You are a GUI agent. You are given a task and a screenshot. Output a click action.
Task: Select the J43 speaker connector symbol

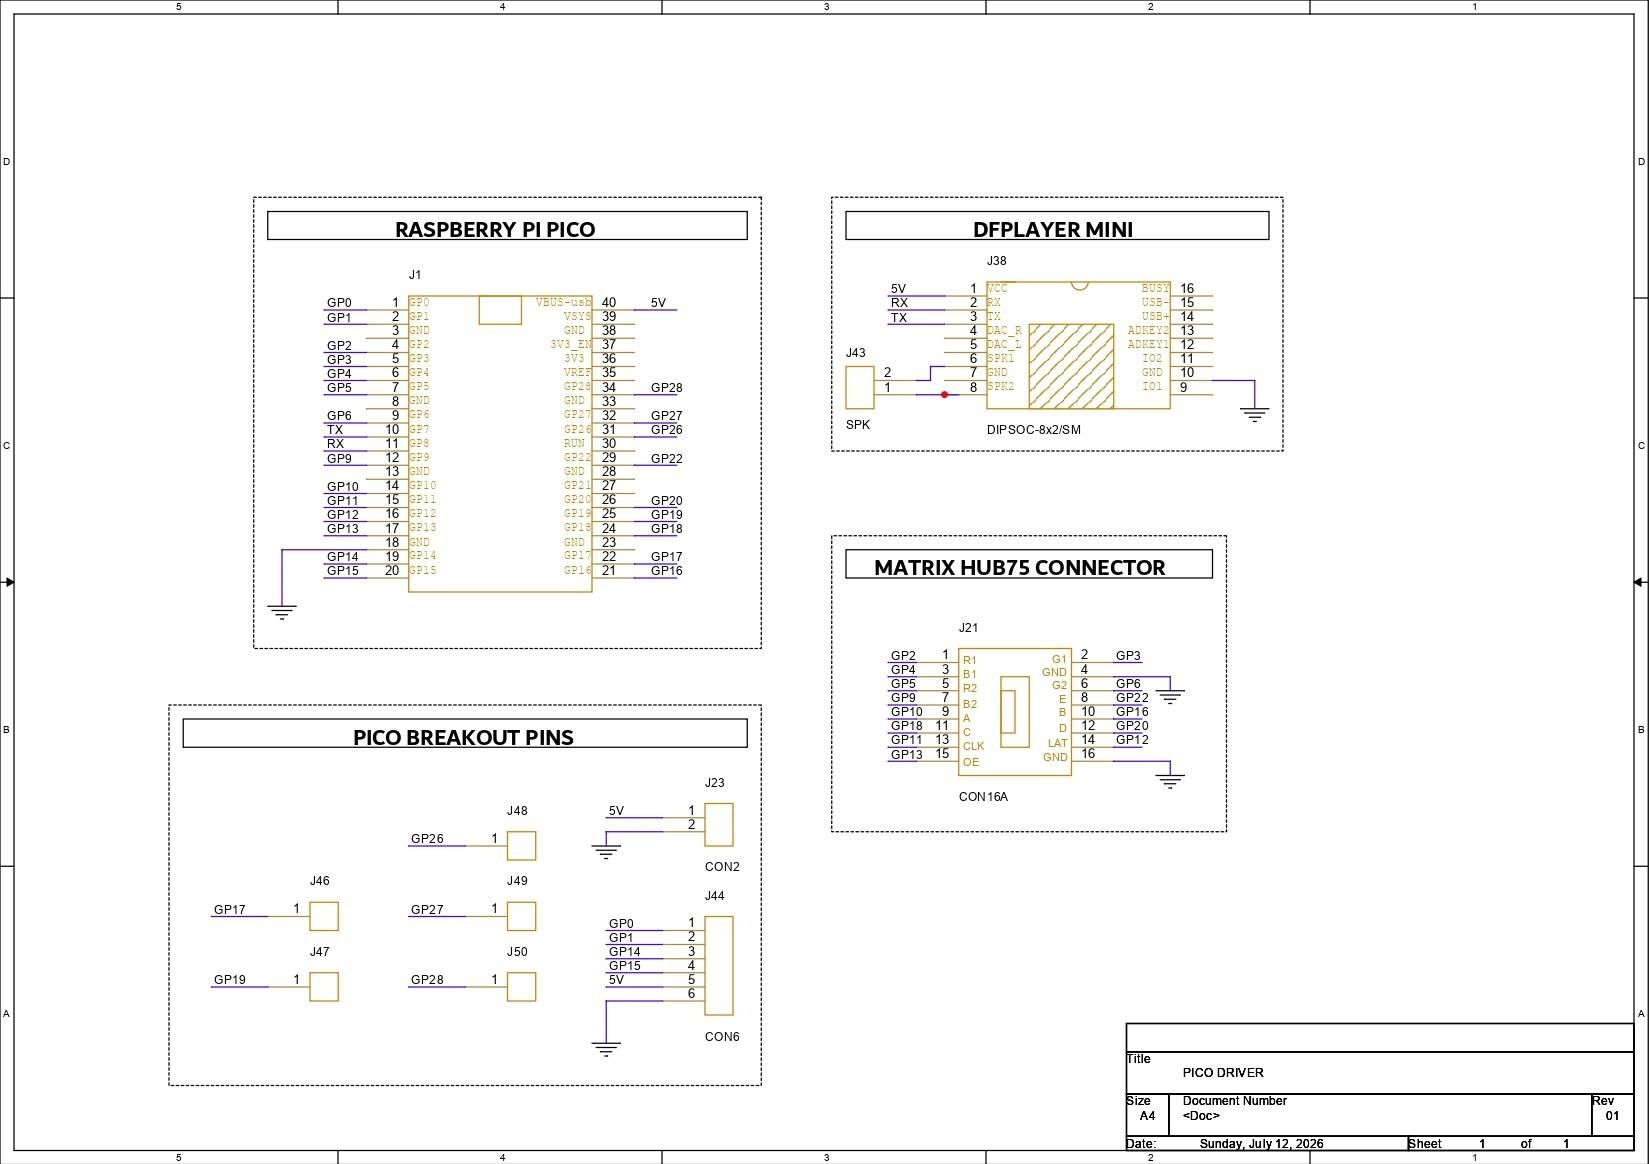coord(860,387)
